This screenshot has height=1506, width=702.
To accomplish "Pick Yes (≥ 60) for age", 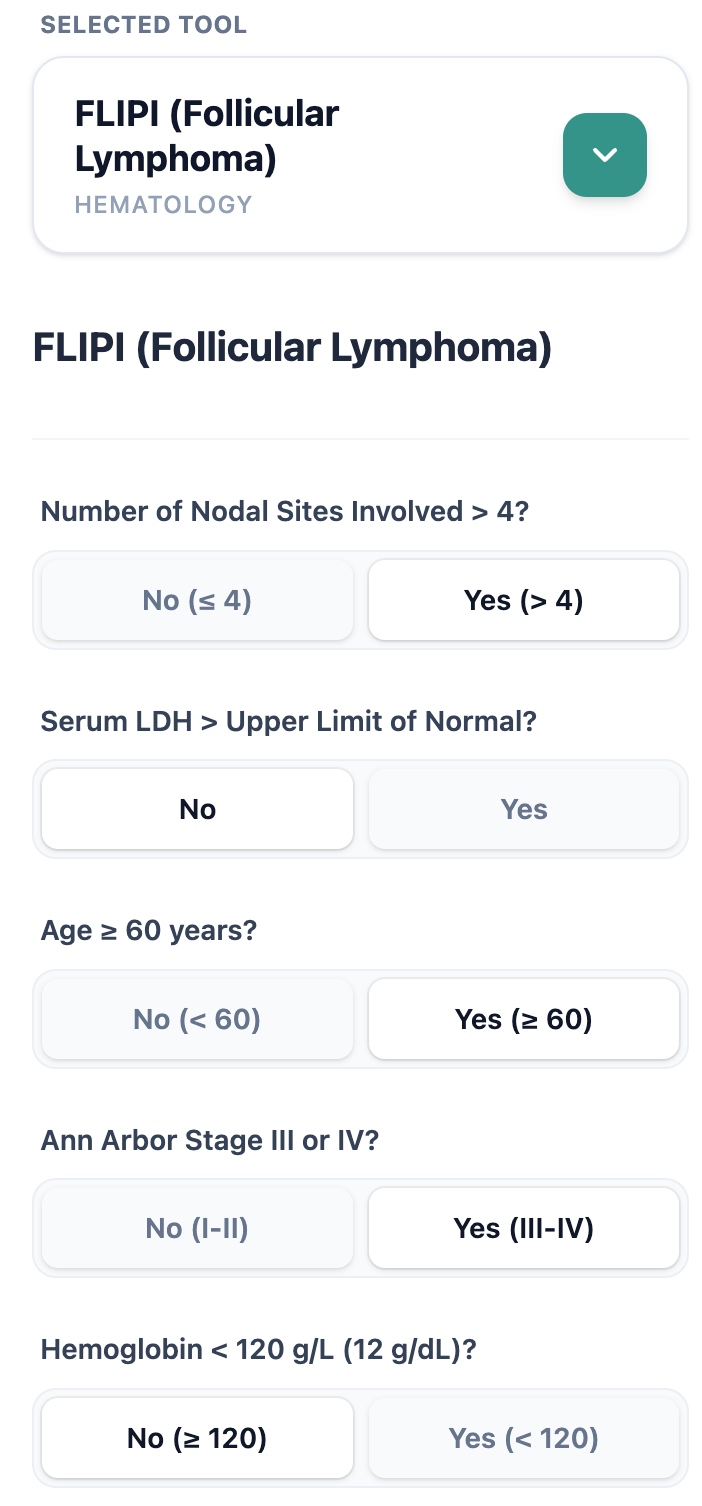I will coord(524,1019).
